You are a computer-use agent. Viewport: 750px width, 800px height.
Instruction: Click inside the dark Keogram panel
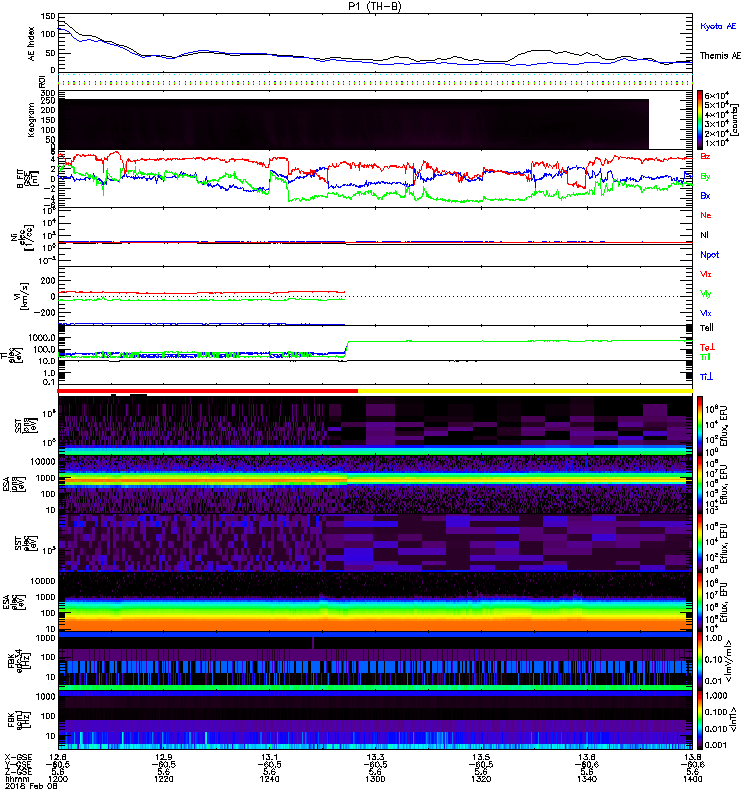pos(350,122)
